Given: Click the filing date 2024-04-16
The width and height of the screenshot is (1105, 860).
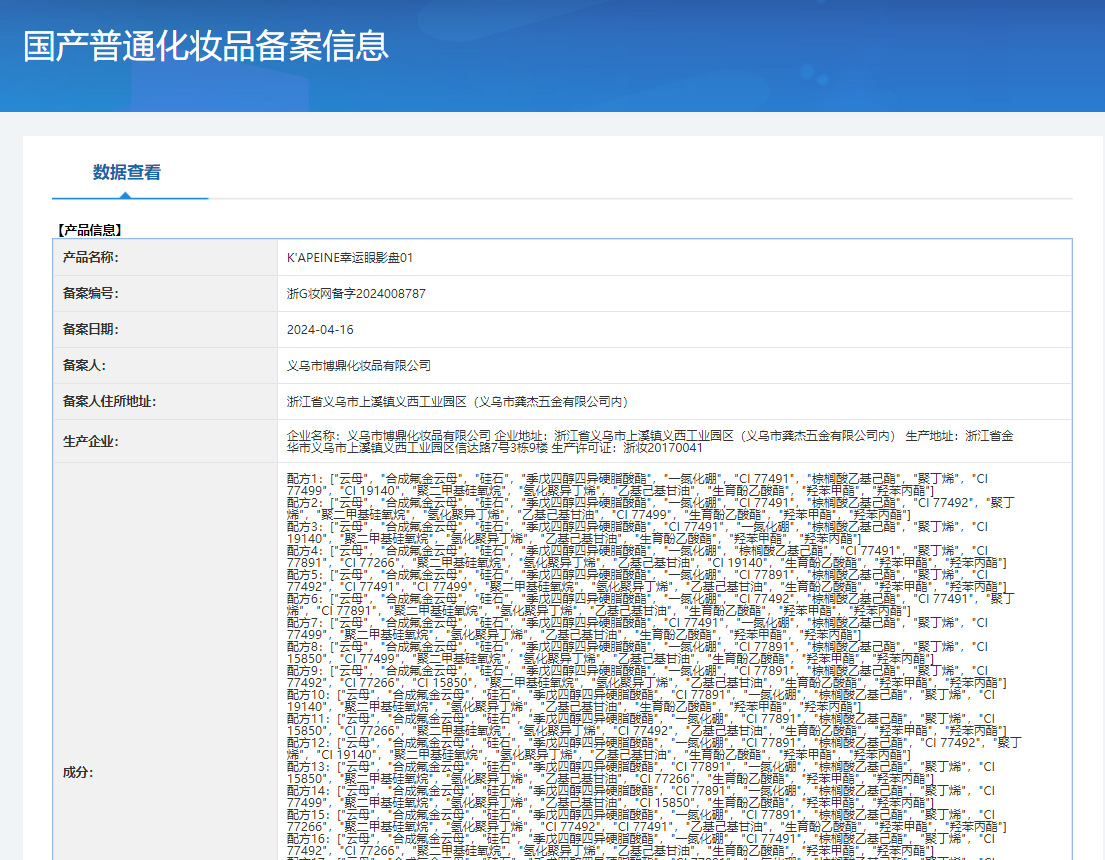Looking at the screenshot, I should coord(320,329).
